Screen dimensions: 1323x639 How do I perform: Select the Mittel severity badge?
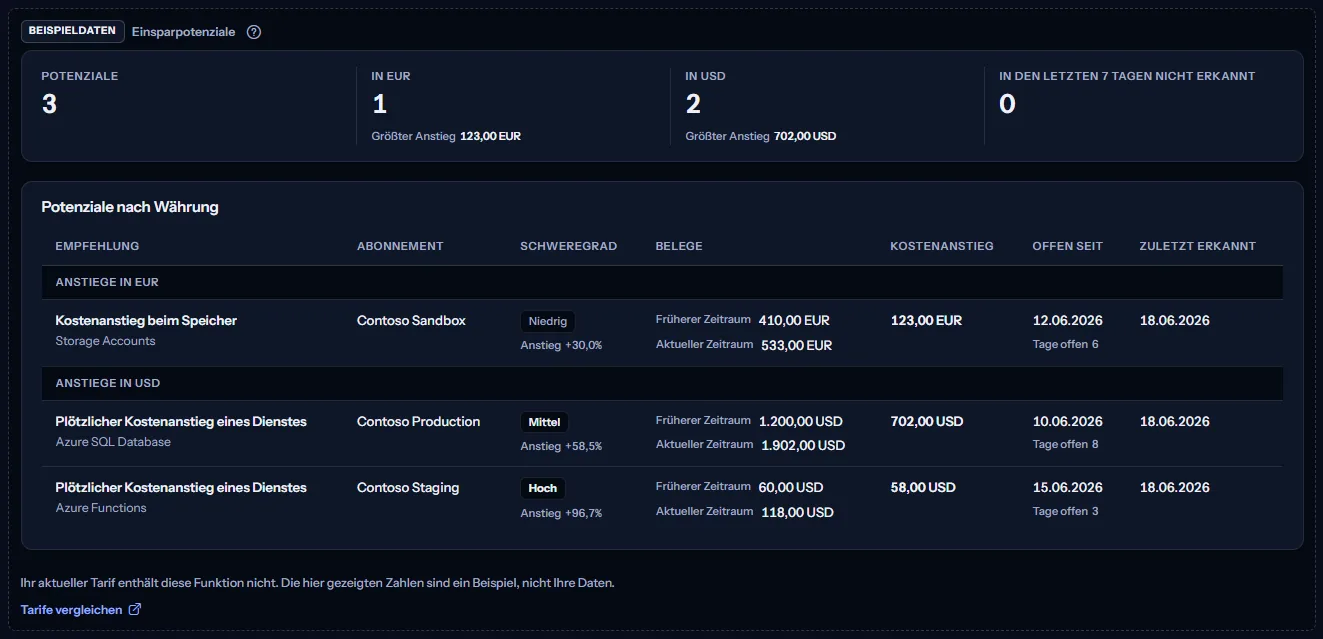tap(544, 422)
